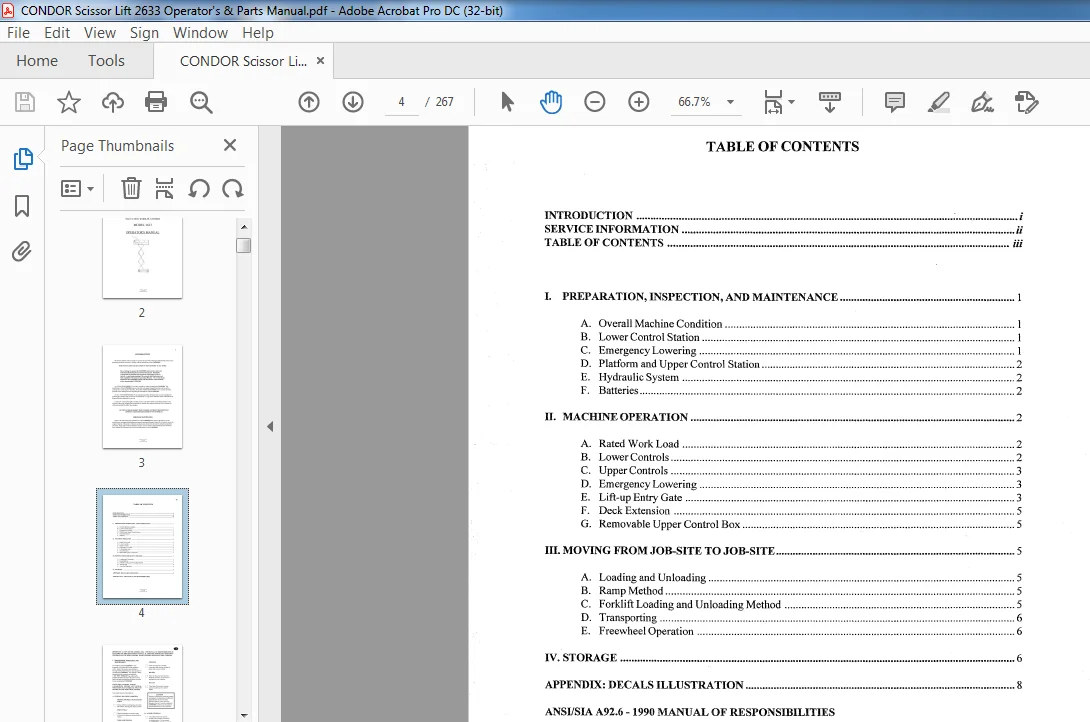Go to the previous page with the up arrow
Viewport: 1090px width, 722px height.
coord(309,102)
